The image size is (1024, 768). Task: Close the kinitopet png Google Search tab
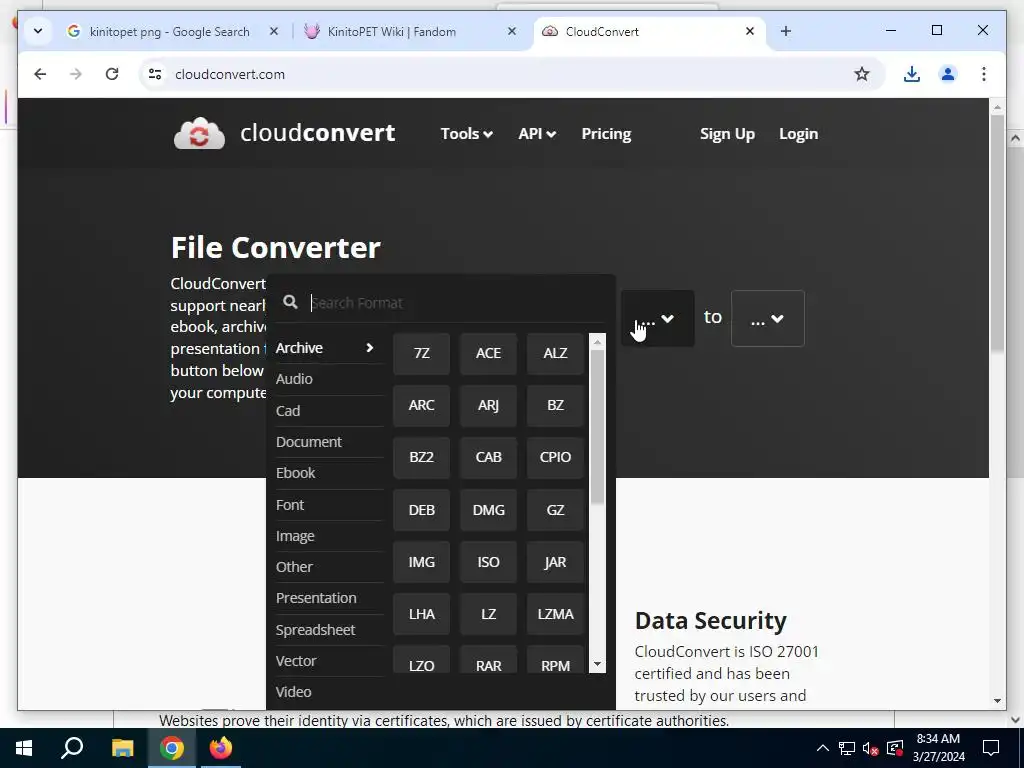pyautogui.click(x=274, y=31)
